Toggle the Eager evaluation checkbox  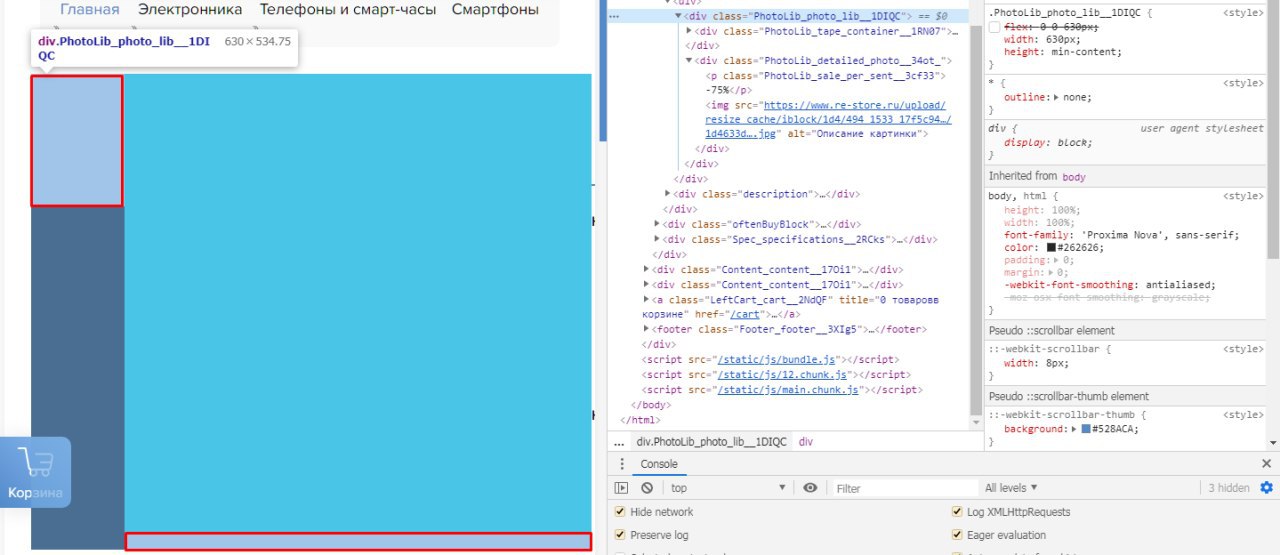pos(958,535)
